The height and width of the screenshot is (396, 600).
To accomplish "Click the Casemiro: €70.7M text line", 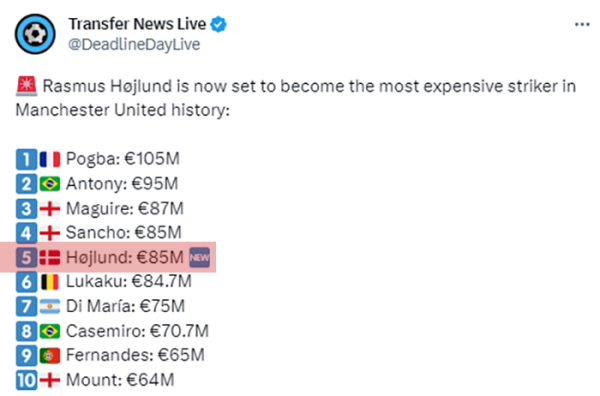I will (x=137, y=331).
